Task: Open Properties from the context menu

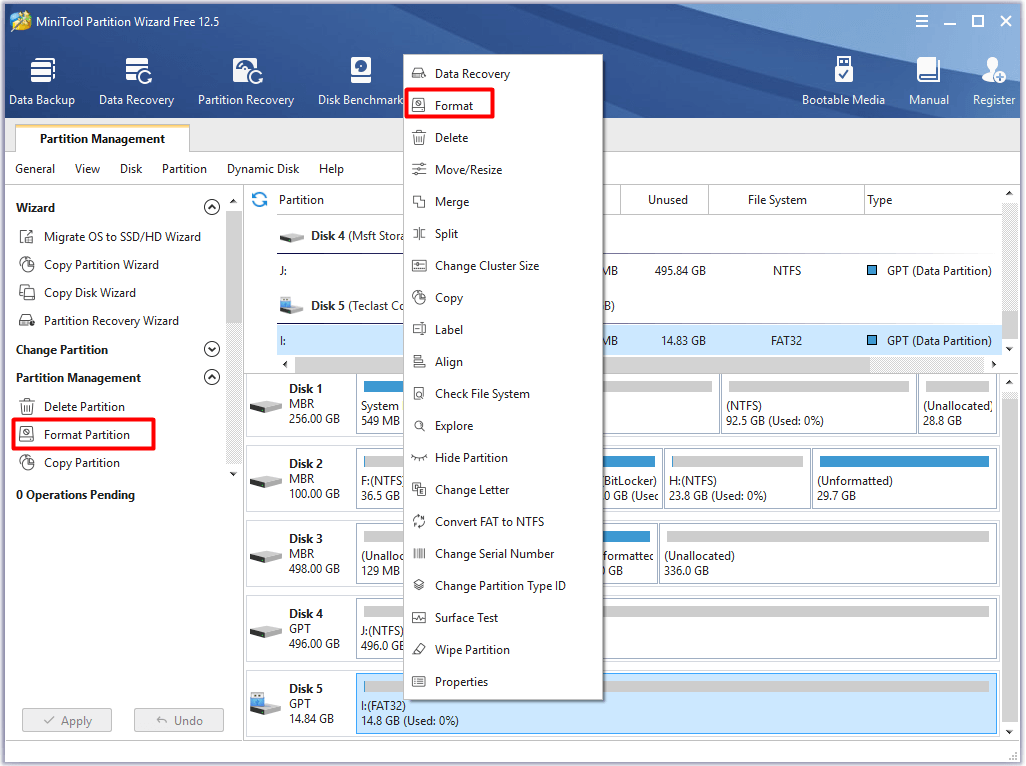Action: [x=503, y=683]
